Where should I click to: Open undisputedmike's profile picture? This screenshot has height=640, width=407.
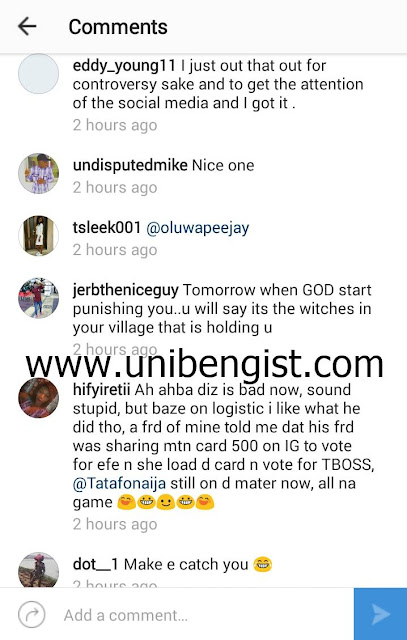(38, 173)
